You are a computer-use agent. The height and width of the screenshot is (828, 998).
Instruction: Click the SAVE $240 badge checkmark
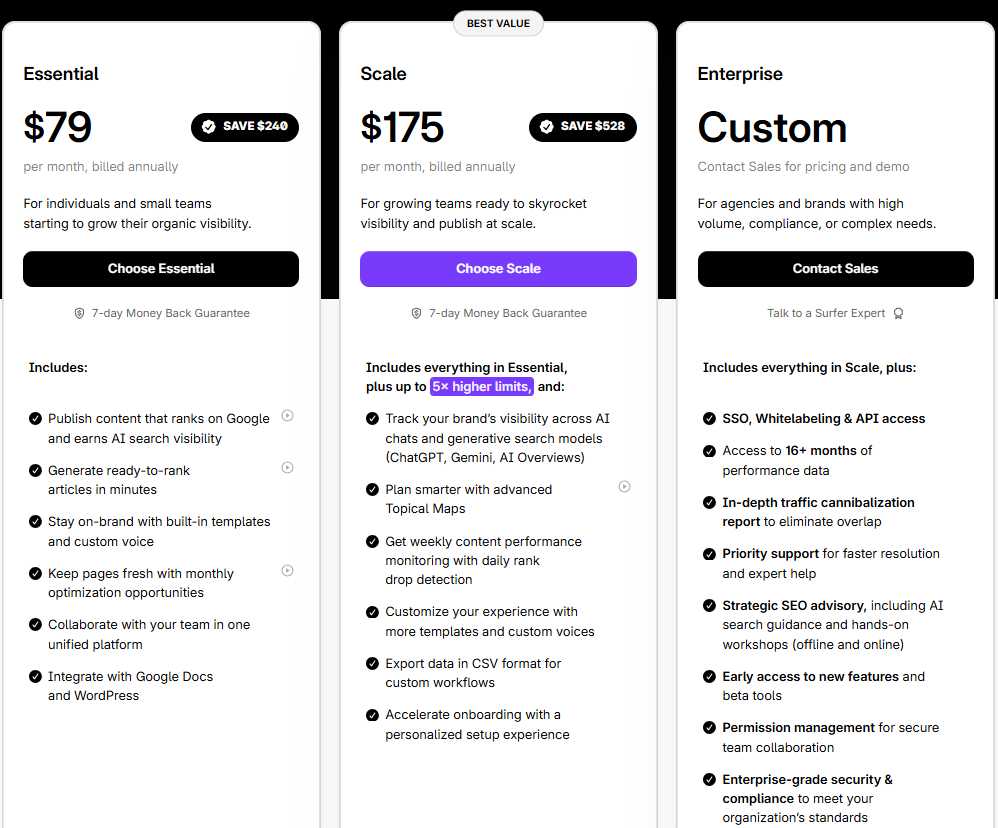tap(209, 127)
